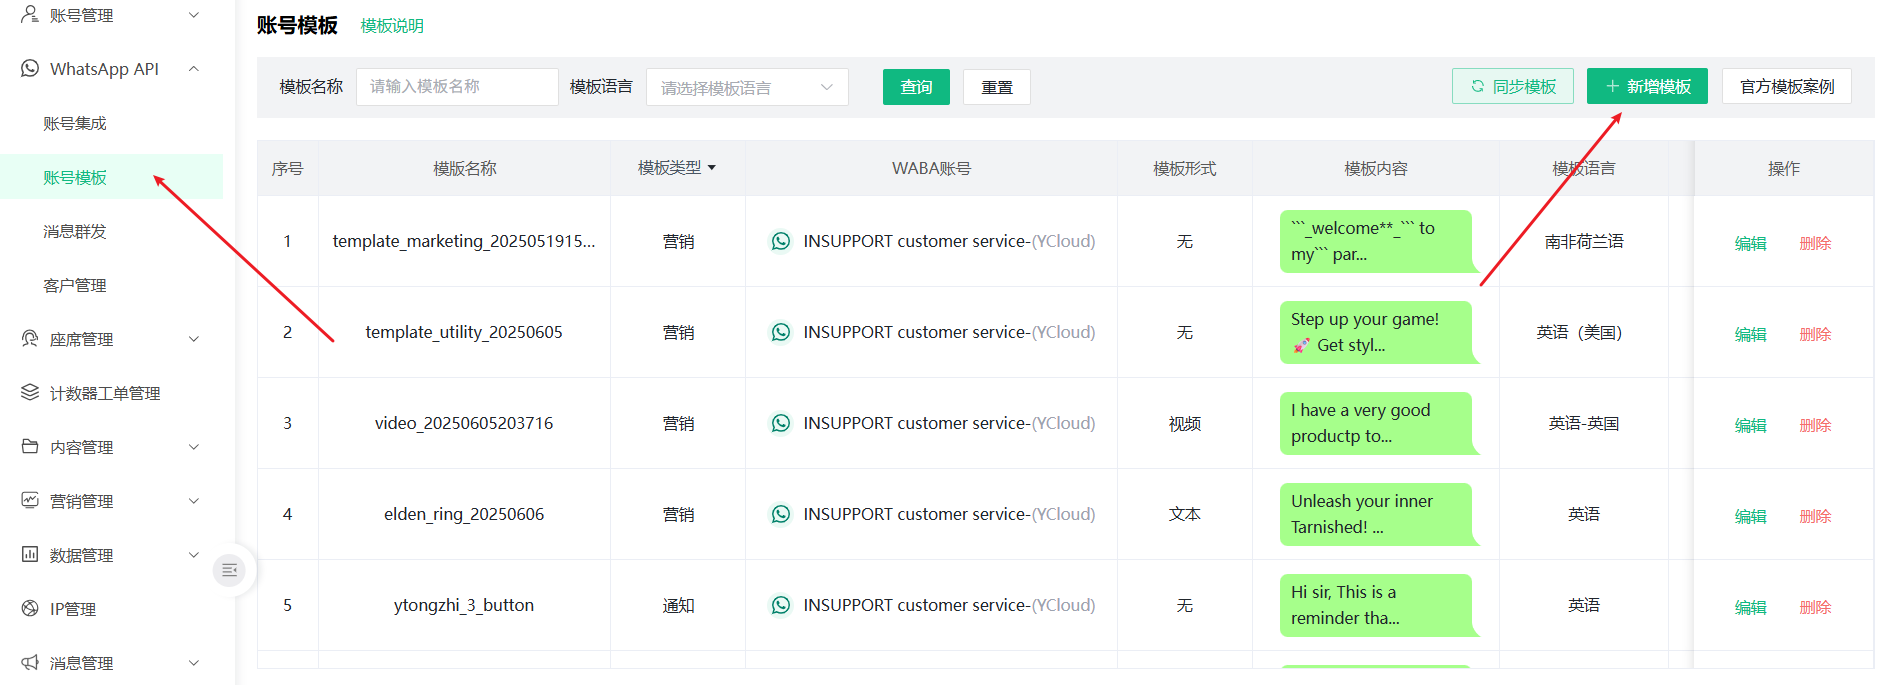Screen dimensions: 1893x685
Task: Delete the ytongzhi_3_button row
Action: [1815, 607]
